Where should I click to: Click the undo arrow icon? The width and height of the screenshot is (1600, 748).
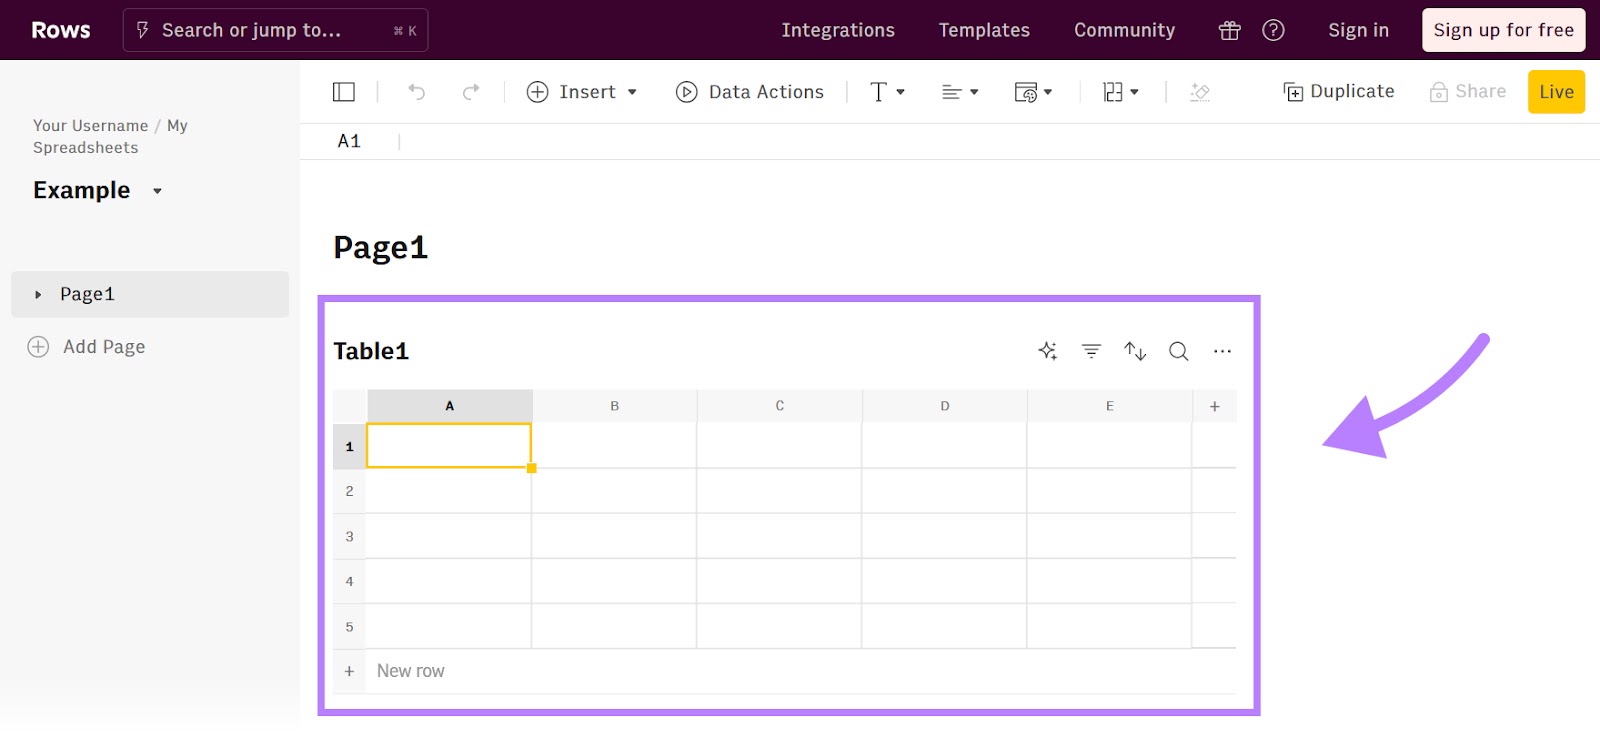click(x=417, y=92)
